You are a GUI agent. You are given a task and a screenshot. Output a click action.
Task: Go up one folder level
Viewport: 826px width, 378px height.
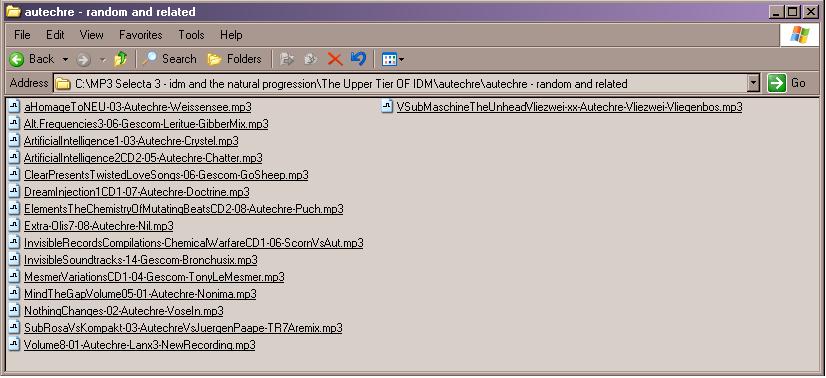(x=121, y=59)
